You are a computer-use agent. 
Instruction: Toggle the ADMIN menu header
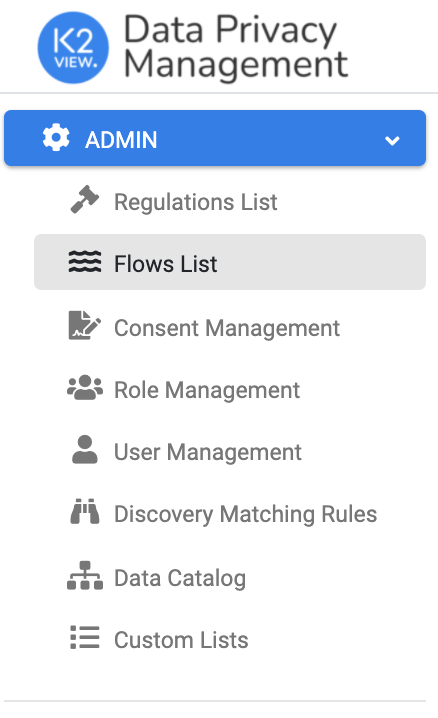click(x=215, y=138)
